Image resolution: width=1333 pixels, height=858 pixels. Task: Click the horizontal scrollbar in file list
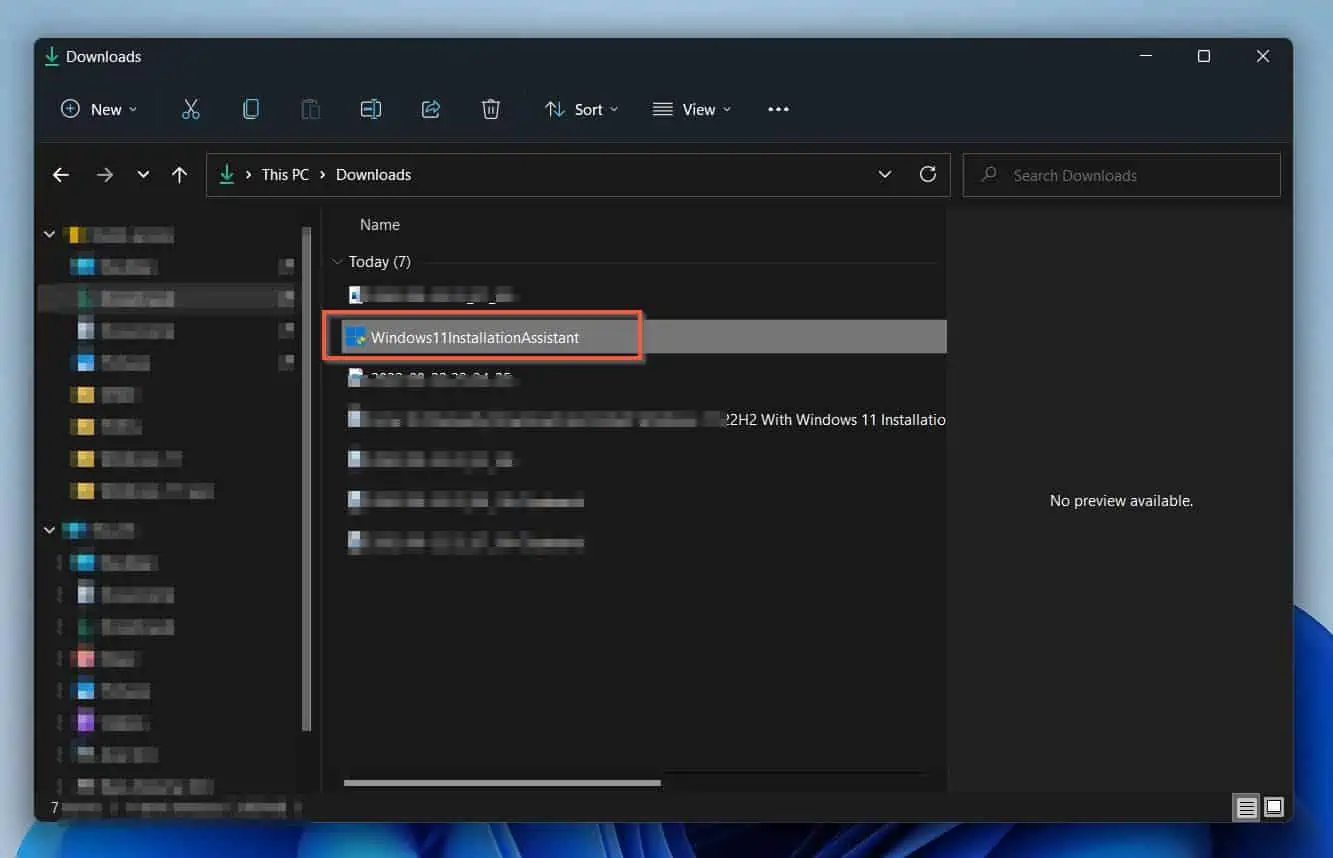pyautogui.click(x=502, y=783)
